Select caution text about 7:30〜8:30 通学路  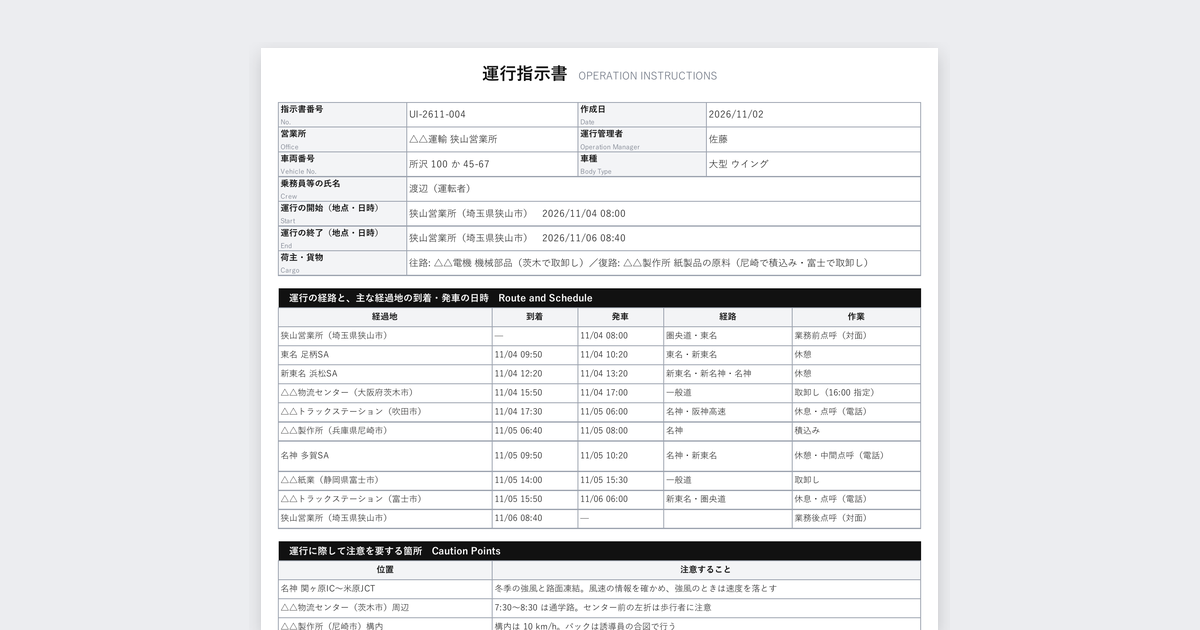click(x=605, y=608)
